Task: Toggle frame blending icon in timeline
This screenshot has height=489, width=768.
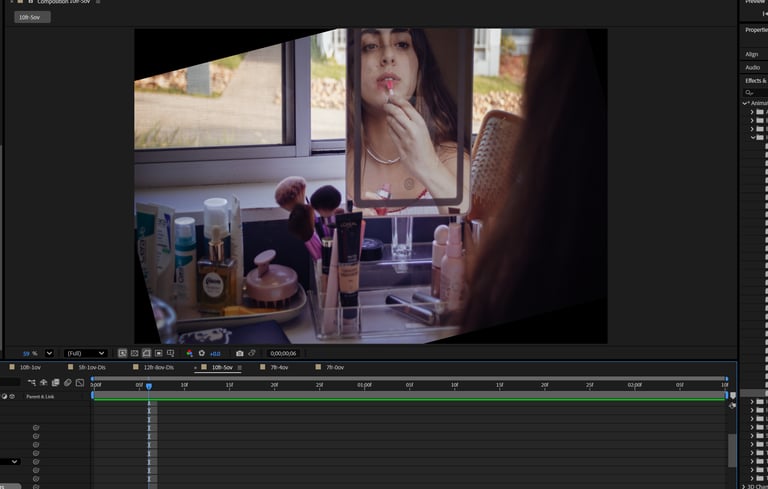Action: (55, 382)
